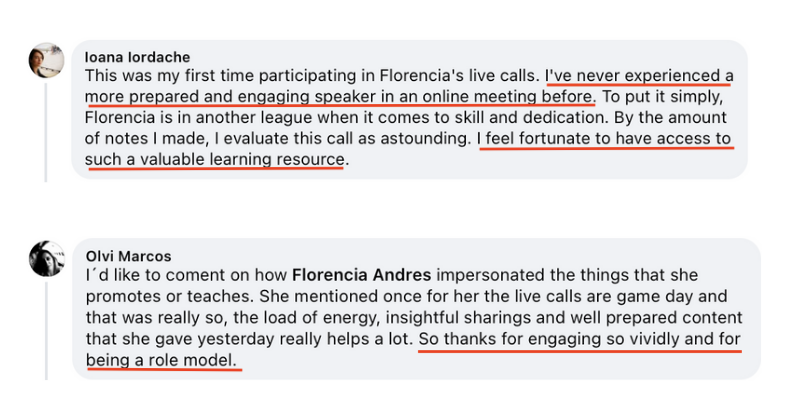
Task: Select the underlined phrase 'I've never experienced a'
Action: click(x=639, y=76)
